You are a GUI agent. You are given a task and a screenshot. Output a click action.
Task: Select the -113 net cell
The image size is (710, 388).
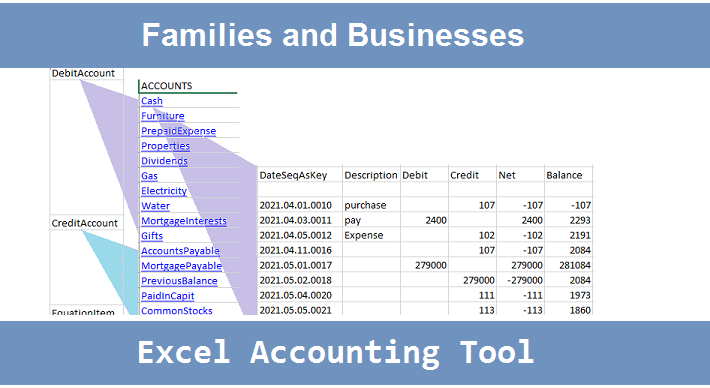(x=520, y=310)
